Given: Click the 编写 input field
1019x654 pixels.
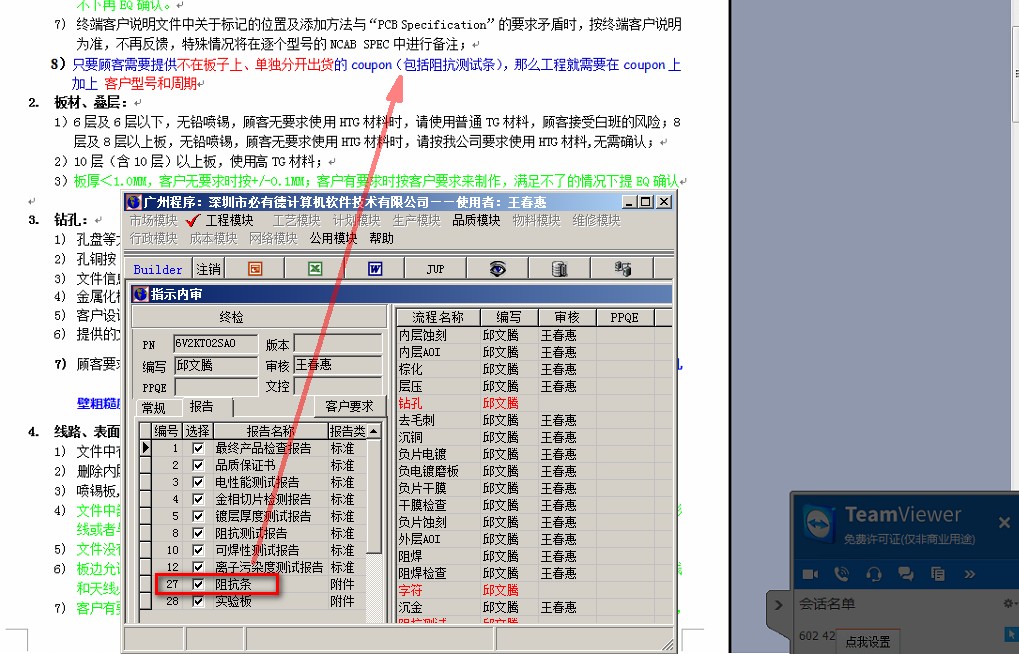Looking at the screenshot, I should pos(215,365).
